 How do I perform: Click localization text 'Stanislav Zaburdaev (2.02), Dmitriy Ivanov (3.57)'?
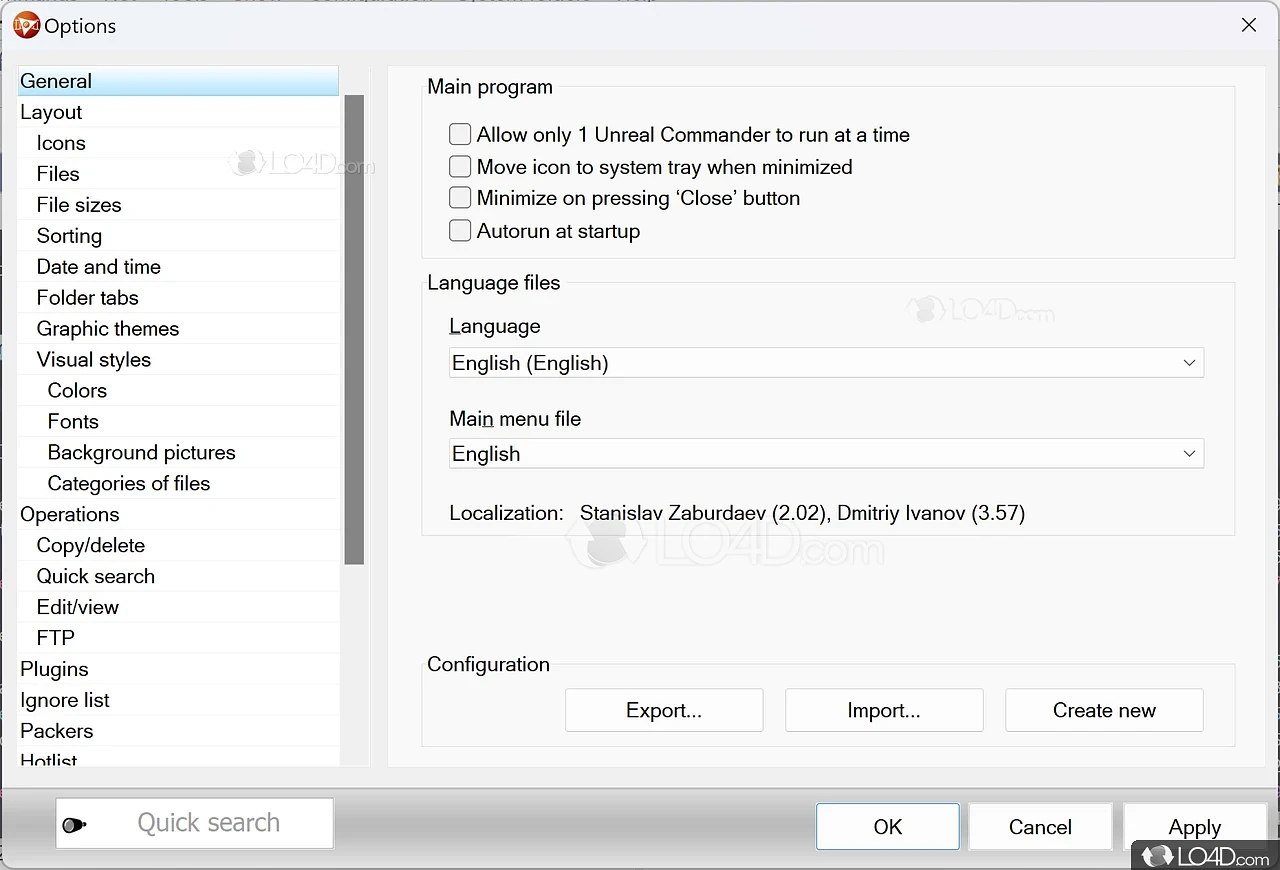[802, 513]
